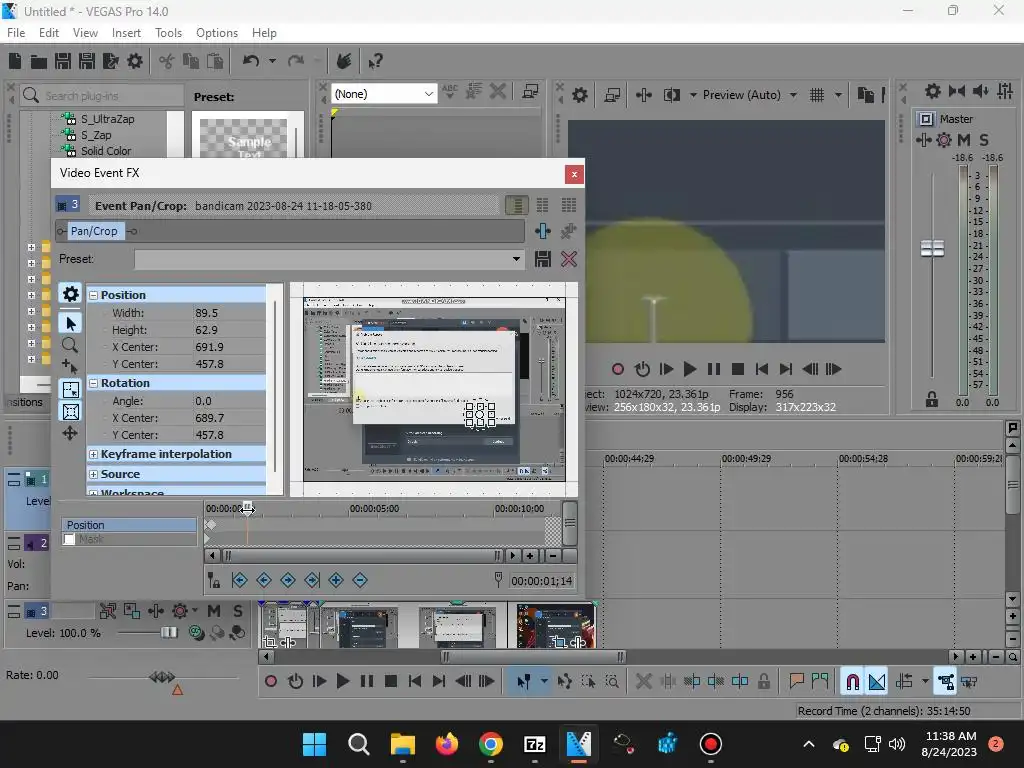Open the (None) combo box
Screen dimensions: 1024x768
pos(383,94)
